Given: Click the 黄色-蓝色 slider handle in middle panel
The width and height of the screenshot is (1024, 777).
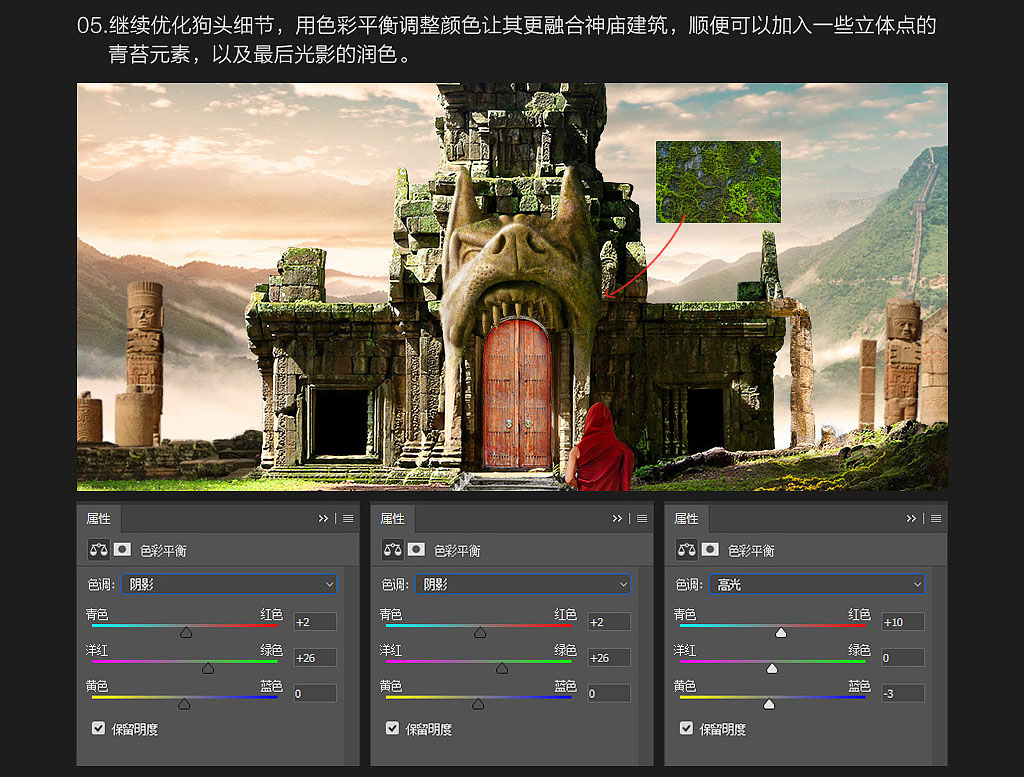Looking at the screenshot, I should (x=478, y=704).
